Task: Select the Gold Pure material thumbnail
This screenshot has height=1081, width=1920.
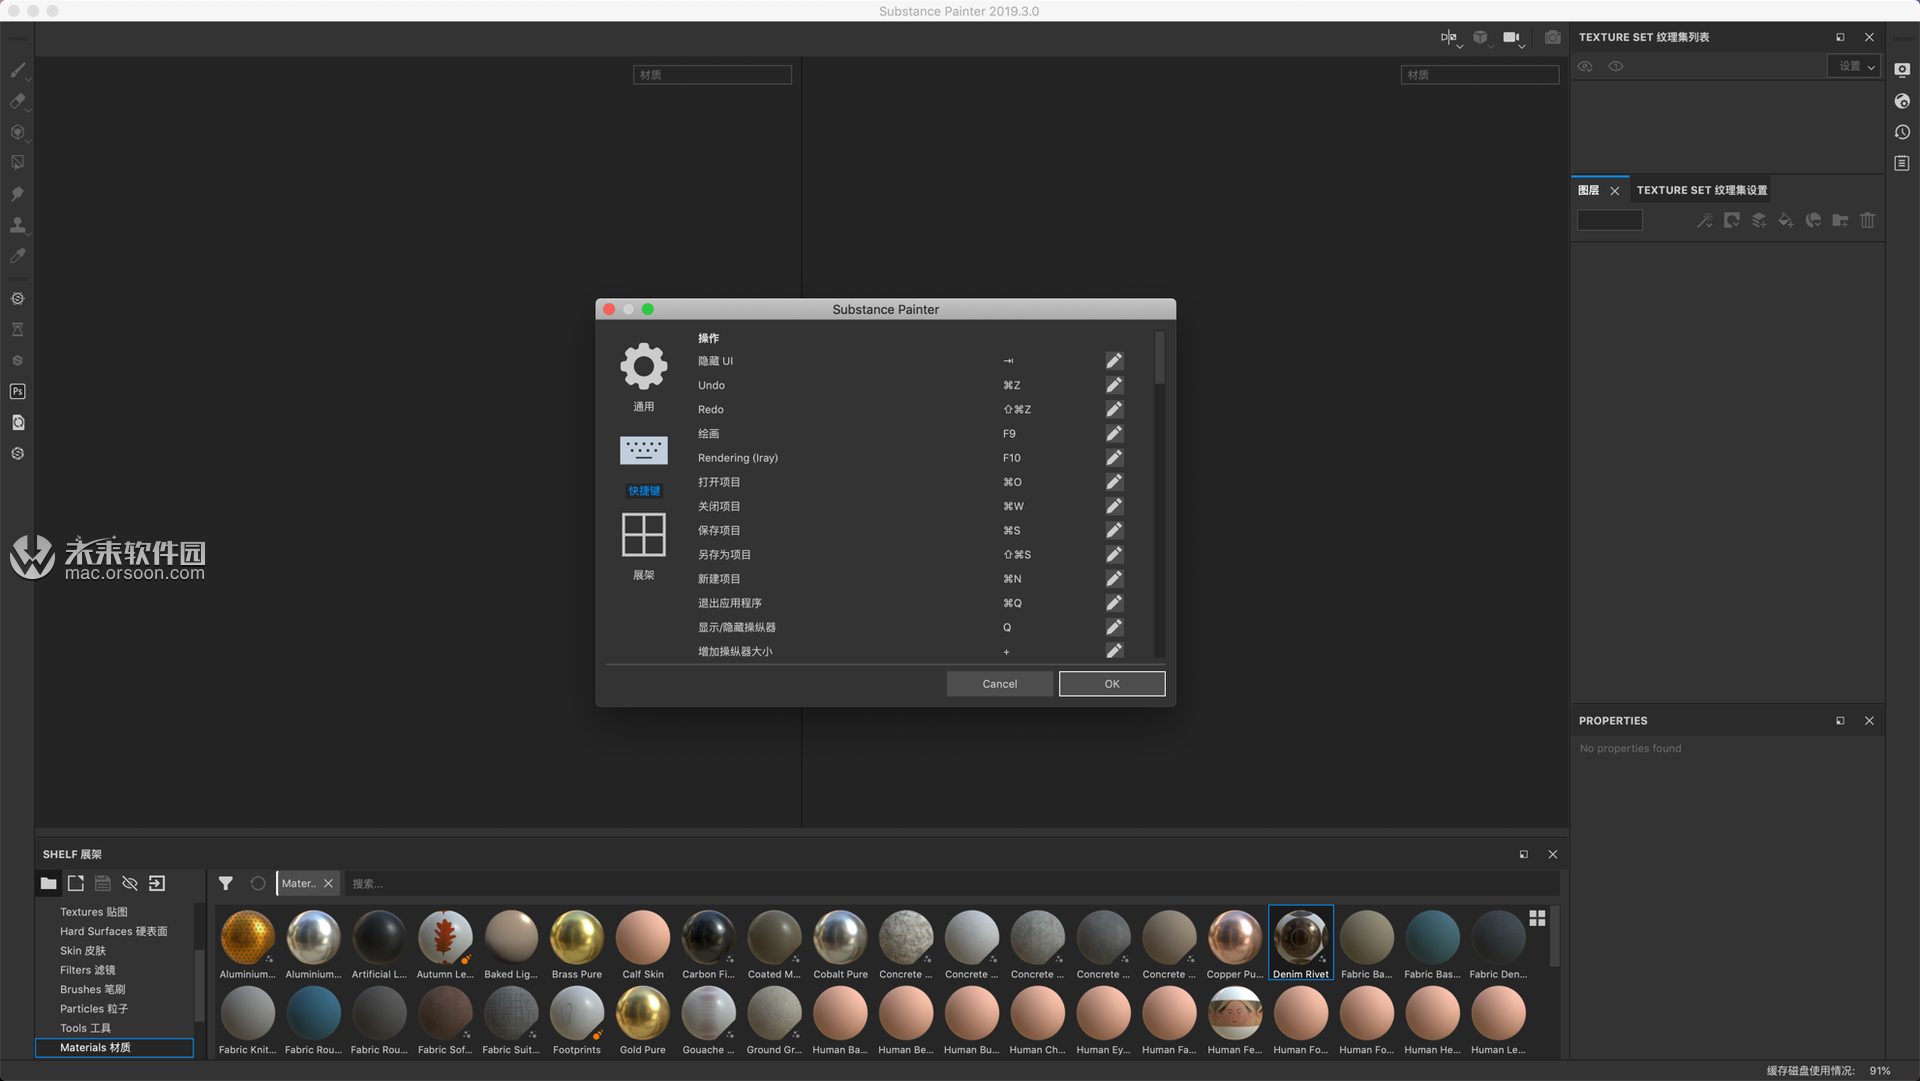Action: click(643, 1020)
